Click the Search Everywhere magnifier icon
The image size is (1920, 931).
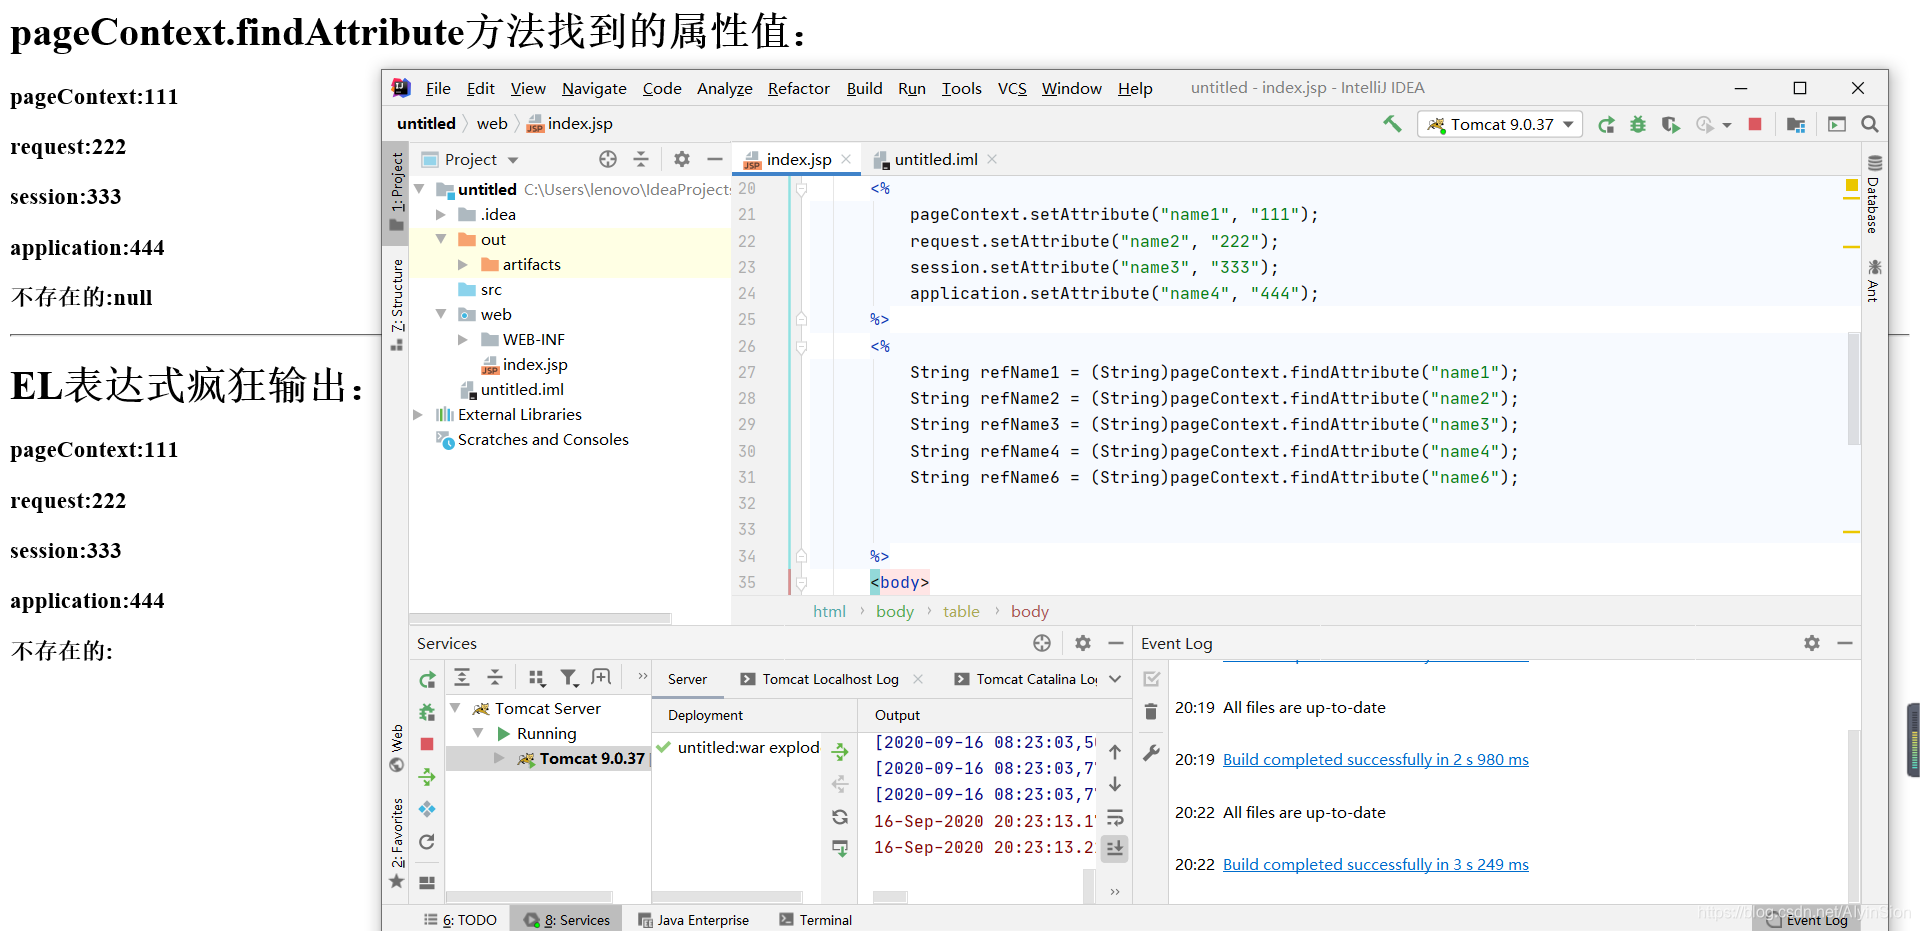coord(1869,124)
